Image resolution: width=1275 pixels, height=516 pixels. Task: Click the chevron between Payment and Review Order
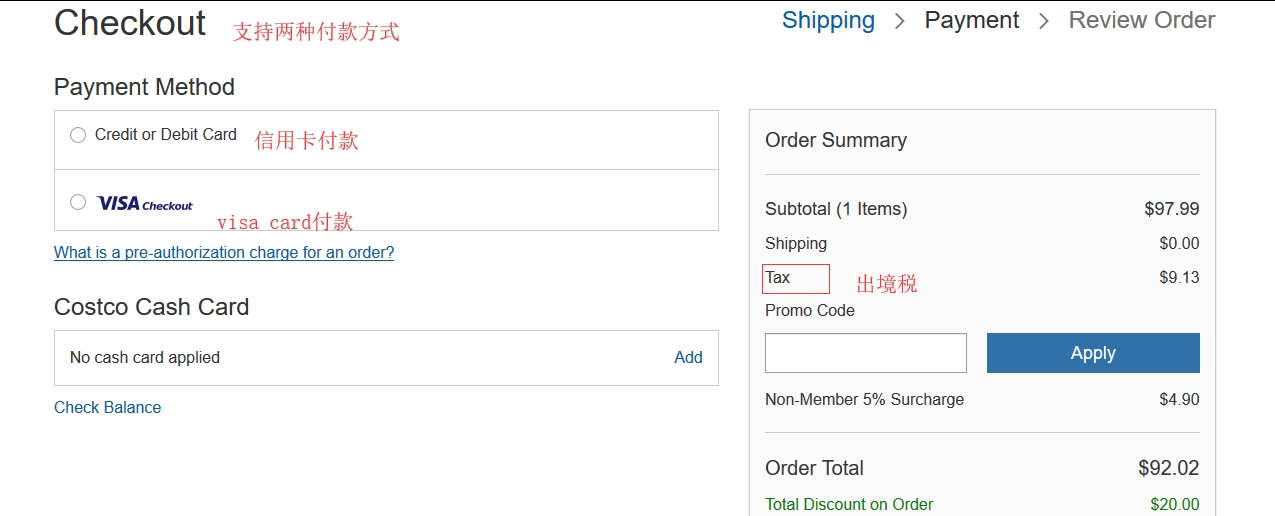[x=1044, y=21]
